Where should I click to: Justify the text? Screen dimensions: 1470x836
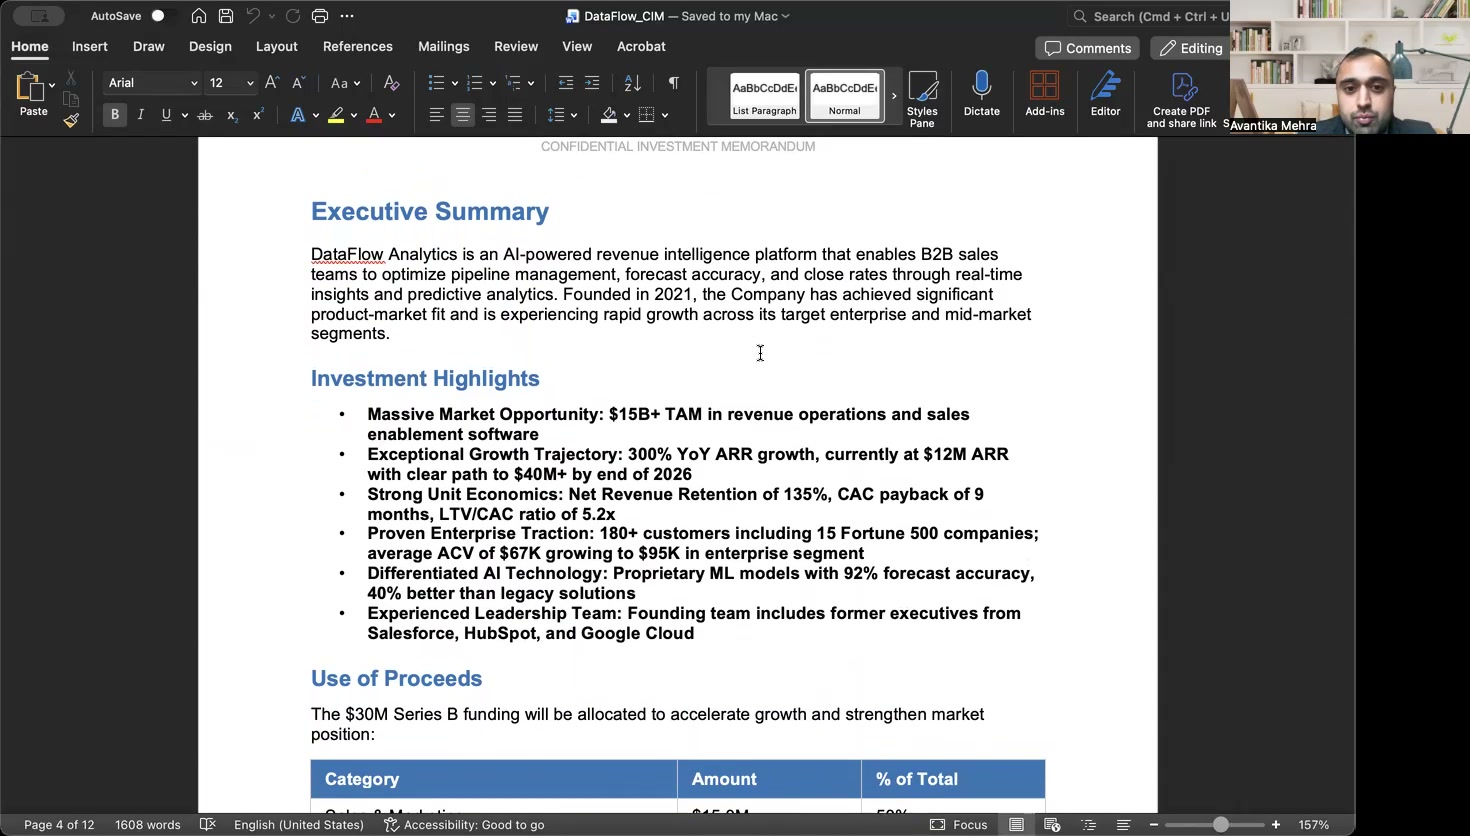[x=515, y=115]
